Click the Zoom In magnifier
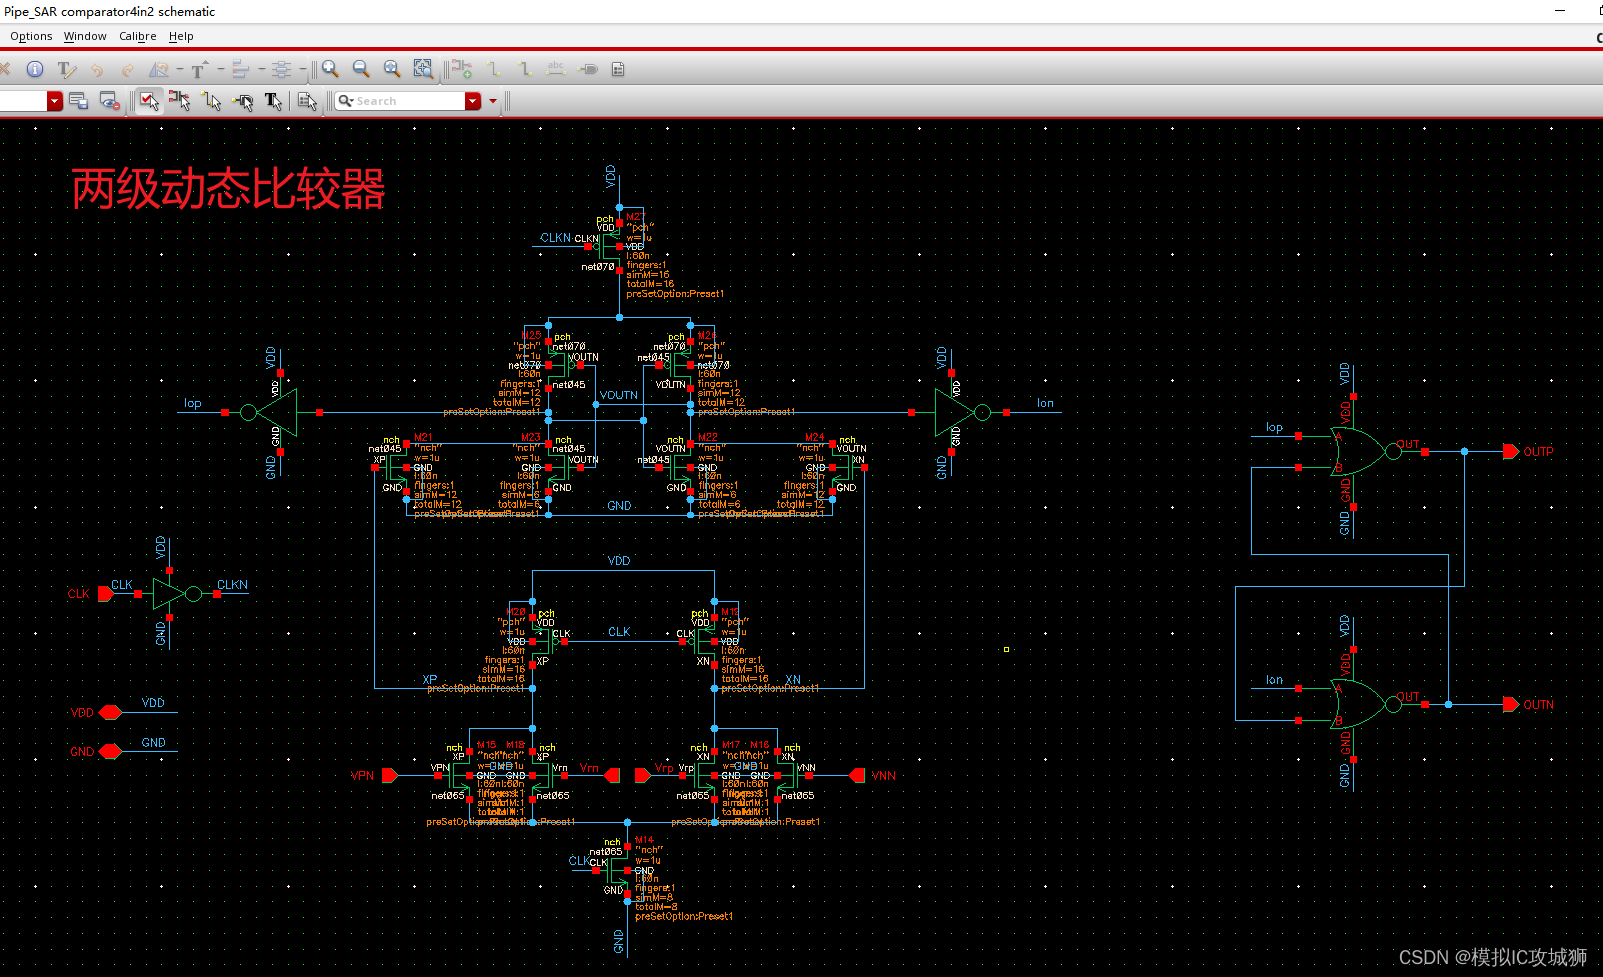1603x977 pixels. [x=330, y=69]
